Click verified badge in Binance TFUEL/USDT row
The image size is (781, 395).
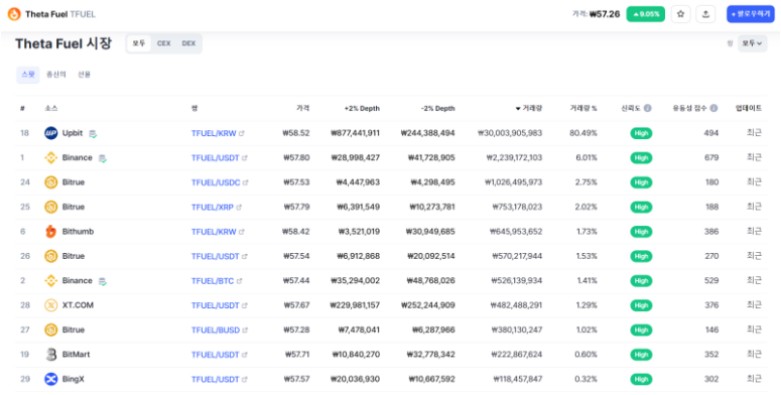(103, 158)
